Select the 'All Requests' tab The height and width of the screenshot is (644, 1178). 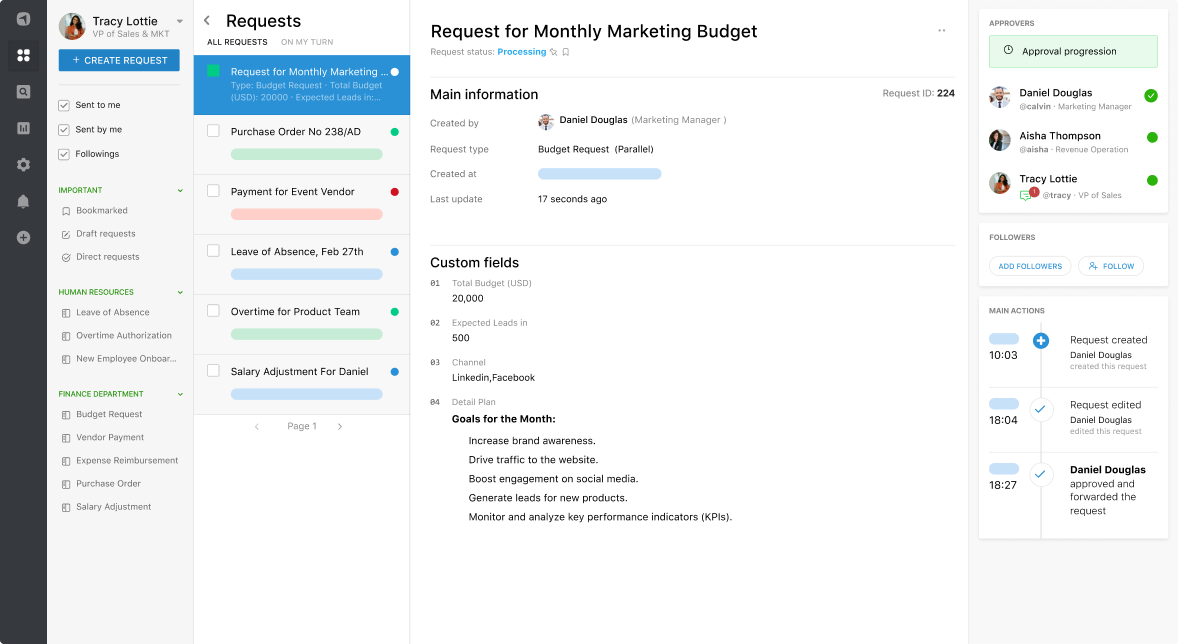[237, 42]
